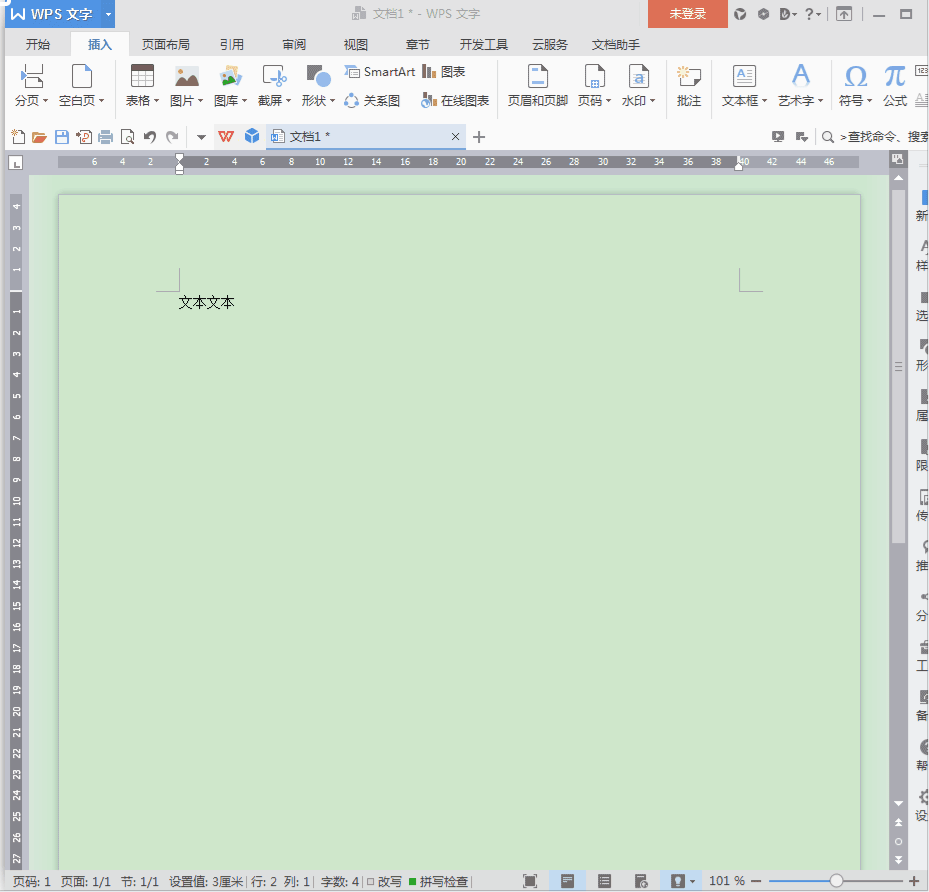Switch to the 引用 ribbon tab

point(232,44)
